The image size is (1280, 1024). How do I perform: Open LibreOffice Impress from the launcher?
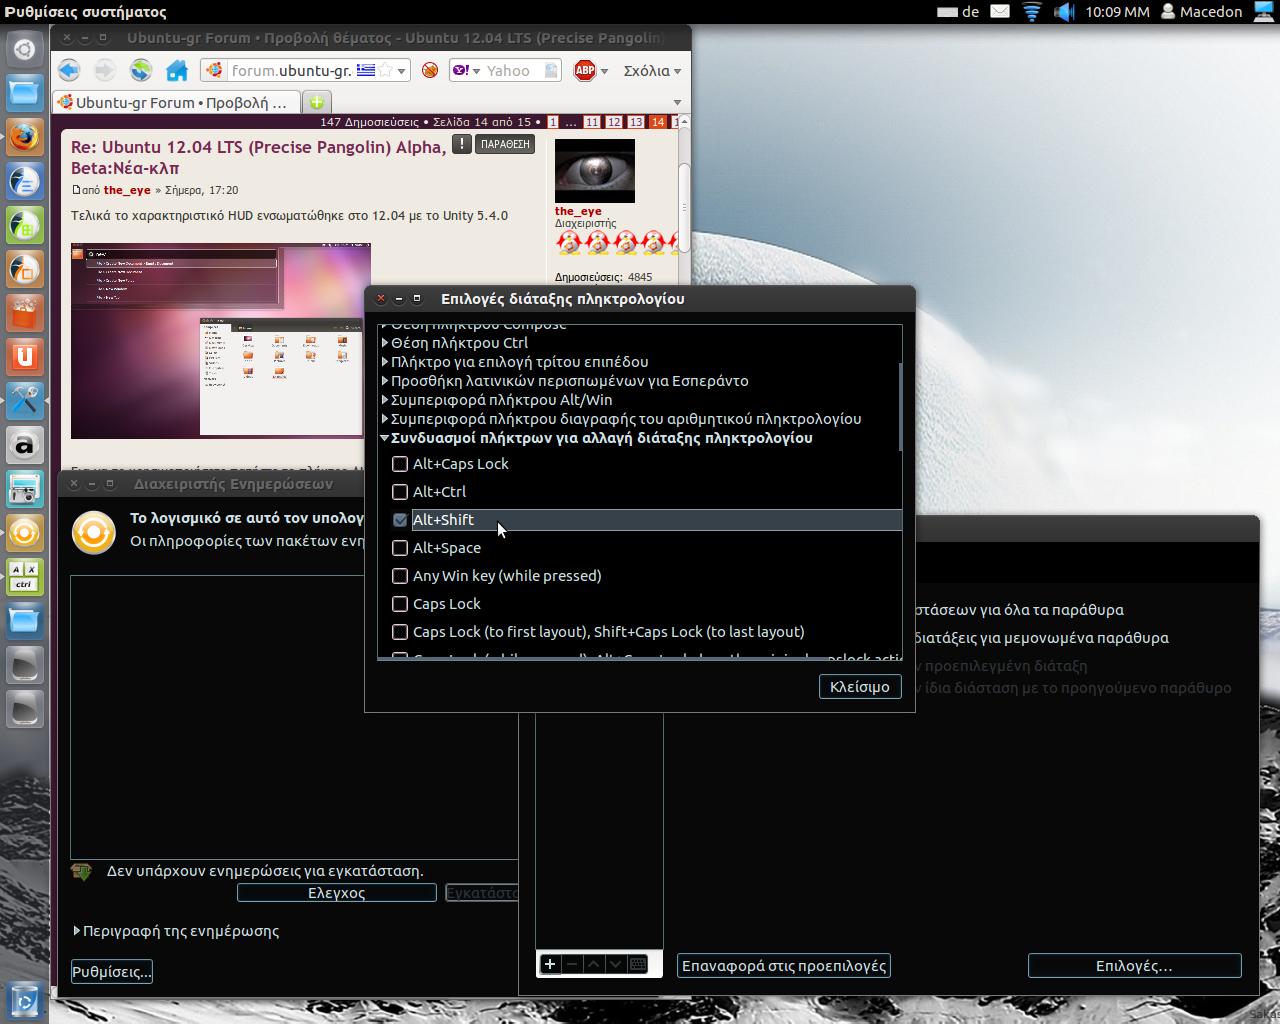24,269
